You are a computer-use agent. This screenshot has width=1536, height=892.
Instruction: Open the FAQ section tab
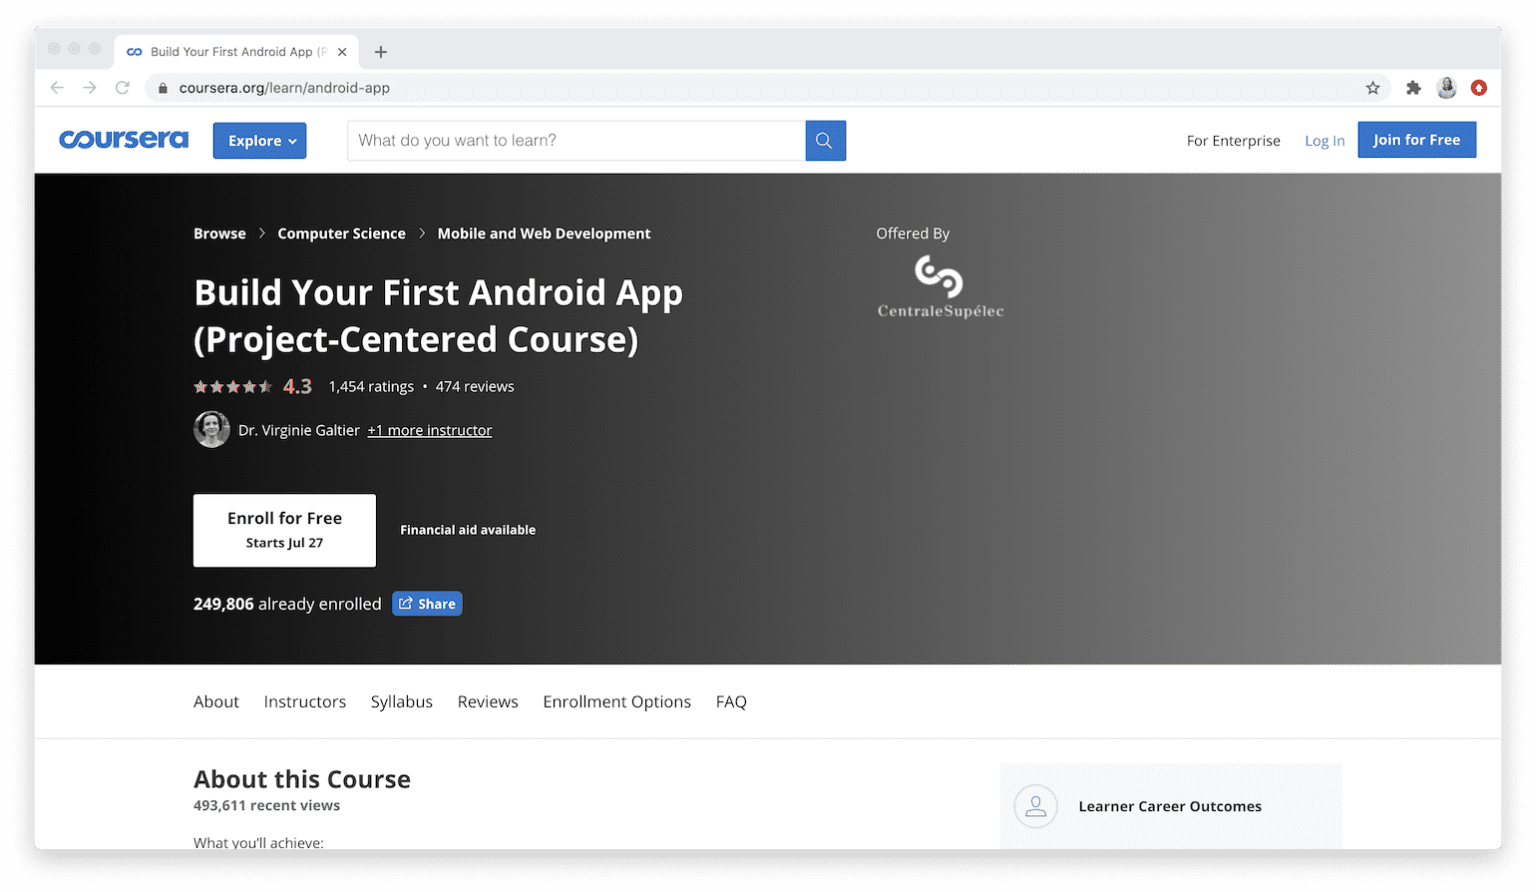[731, 701]
